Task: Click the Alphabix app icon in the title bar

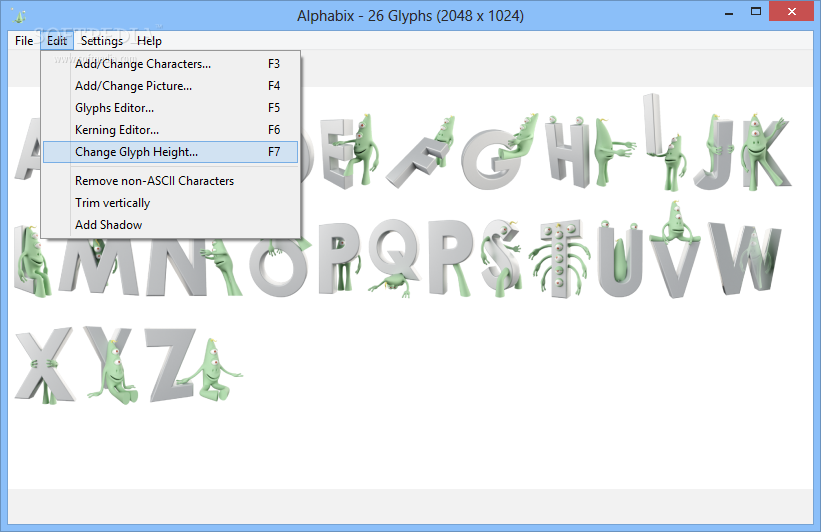Action: click(x=19, y=16)
